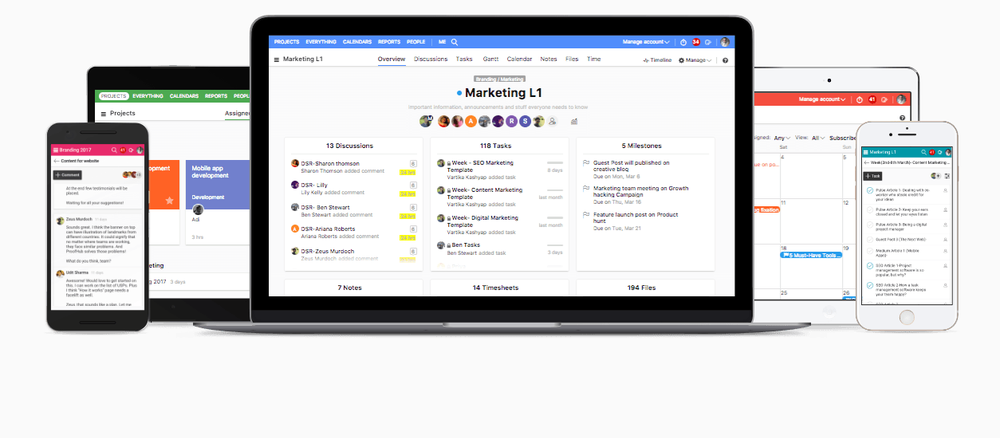Expand Manage account dropdown on laptop
The image size is (1000, 438).
(646, 42)
